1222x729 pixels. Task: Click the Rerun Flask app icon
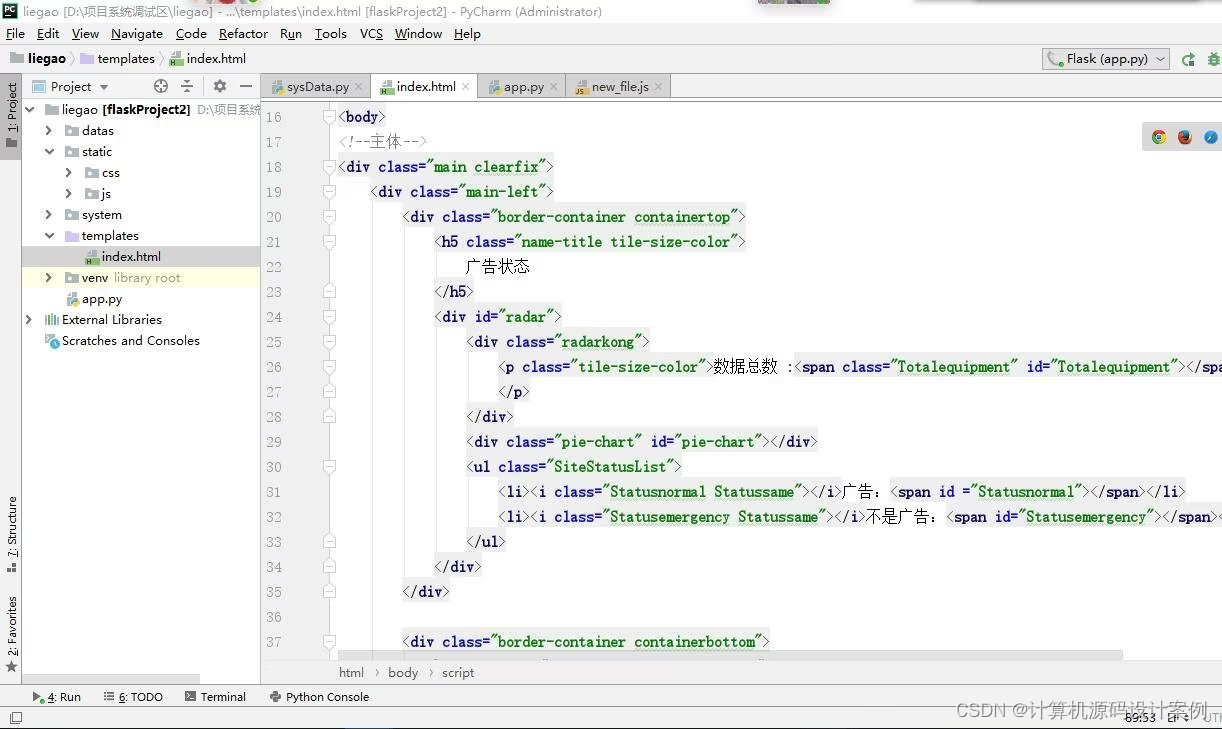coord(1188,59)
